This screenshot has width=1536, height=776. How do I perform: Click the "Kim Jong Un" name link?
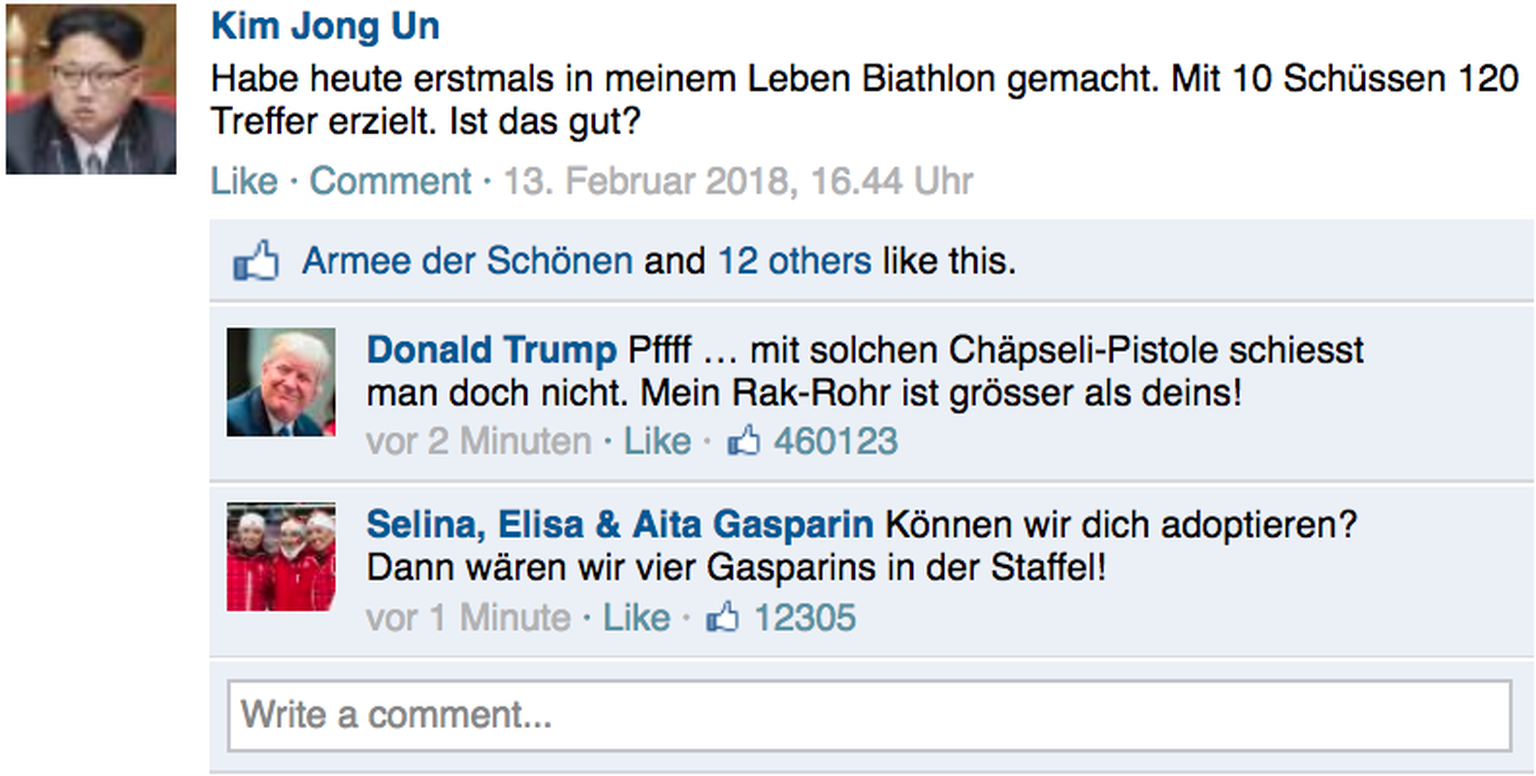click(x=325, y=26)
